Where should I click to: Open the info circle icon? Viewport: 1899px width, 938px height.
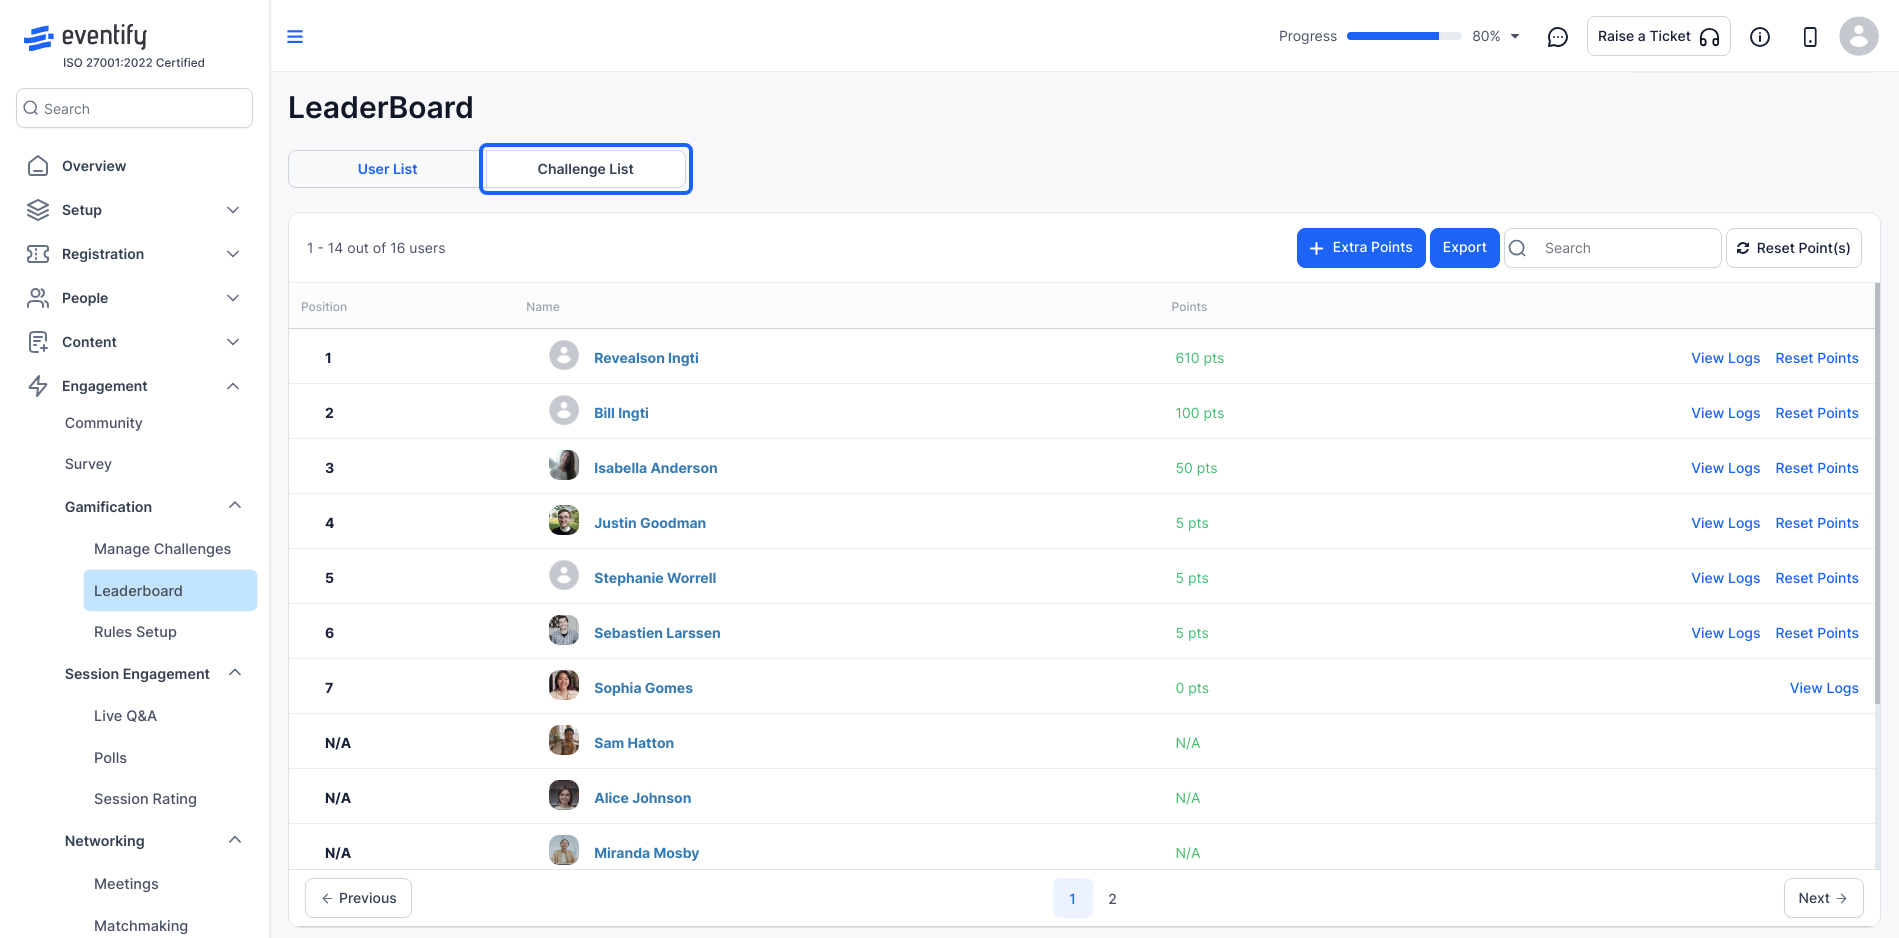pyautogui.click(x=1760, y=37)
